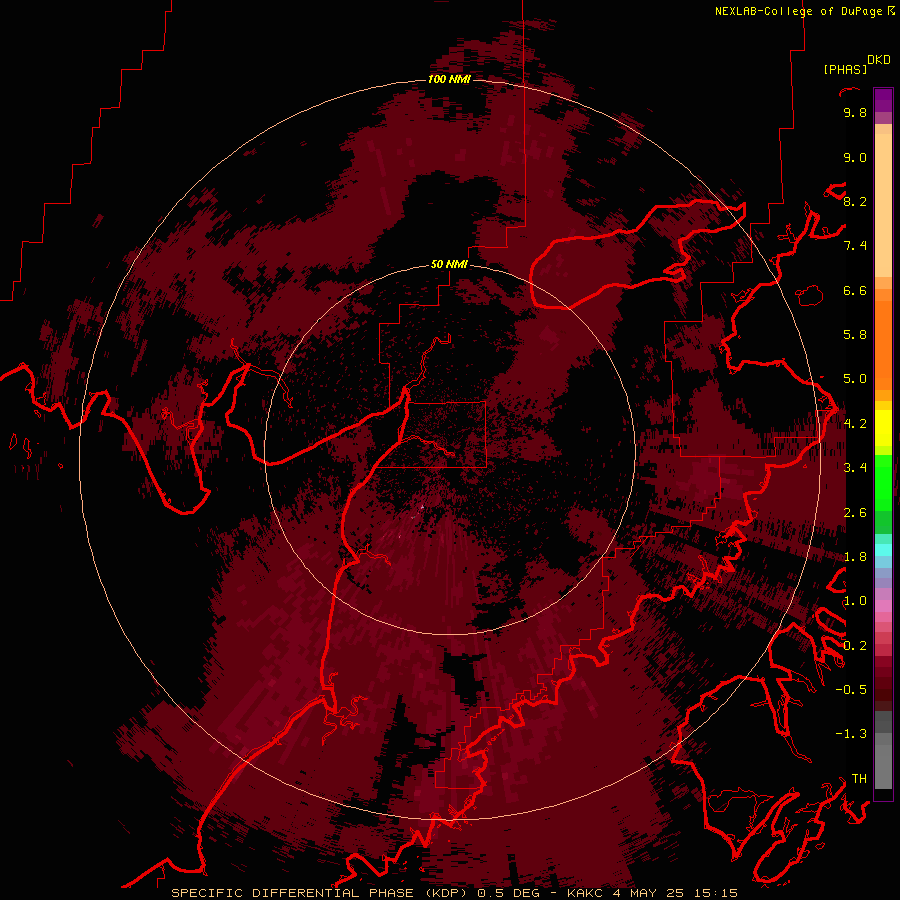The width and height of the screenshot is (900, 900).
Task: Click the 8.2 value on the scale
Action: pyautogui.click(x=855, y=201)
